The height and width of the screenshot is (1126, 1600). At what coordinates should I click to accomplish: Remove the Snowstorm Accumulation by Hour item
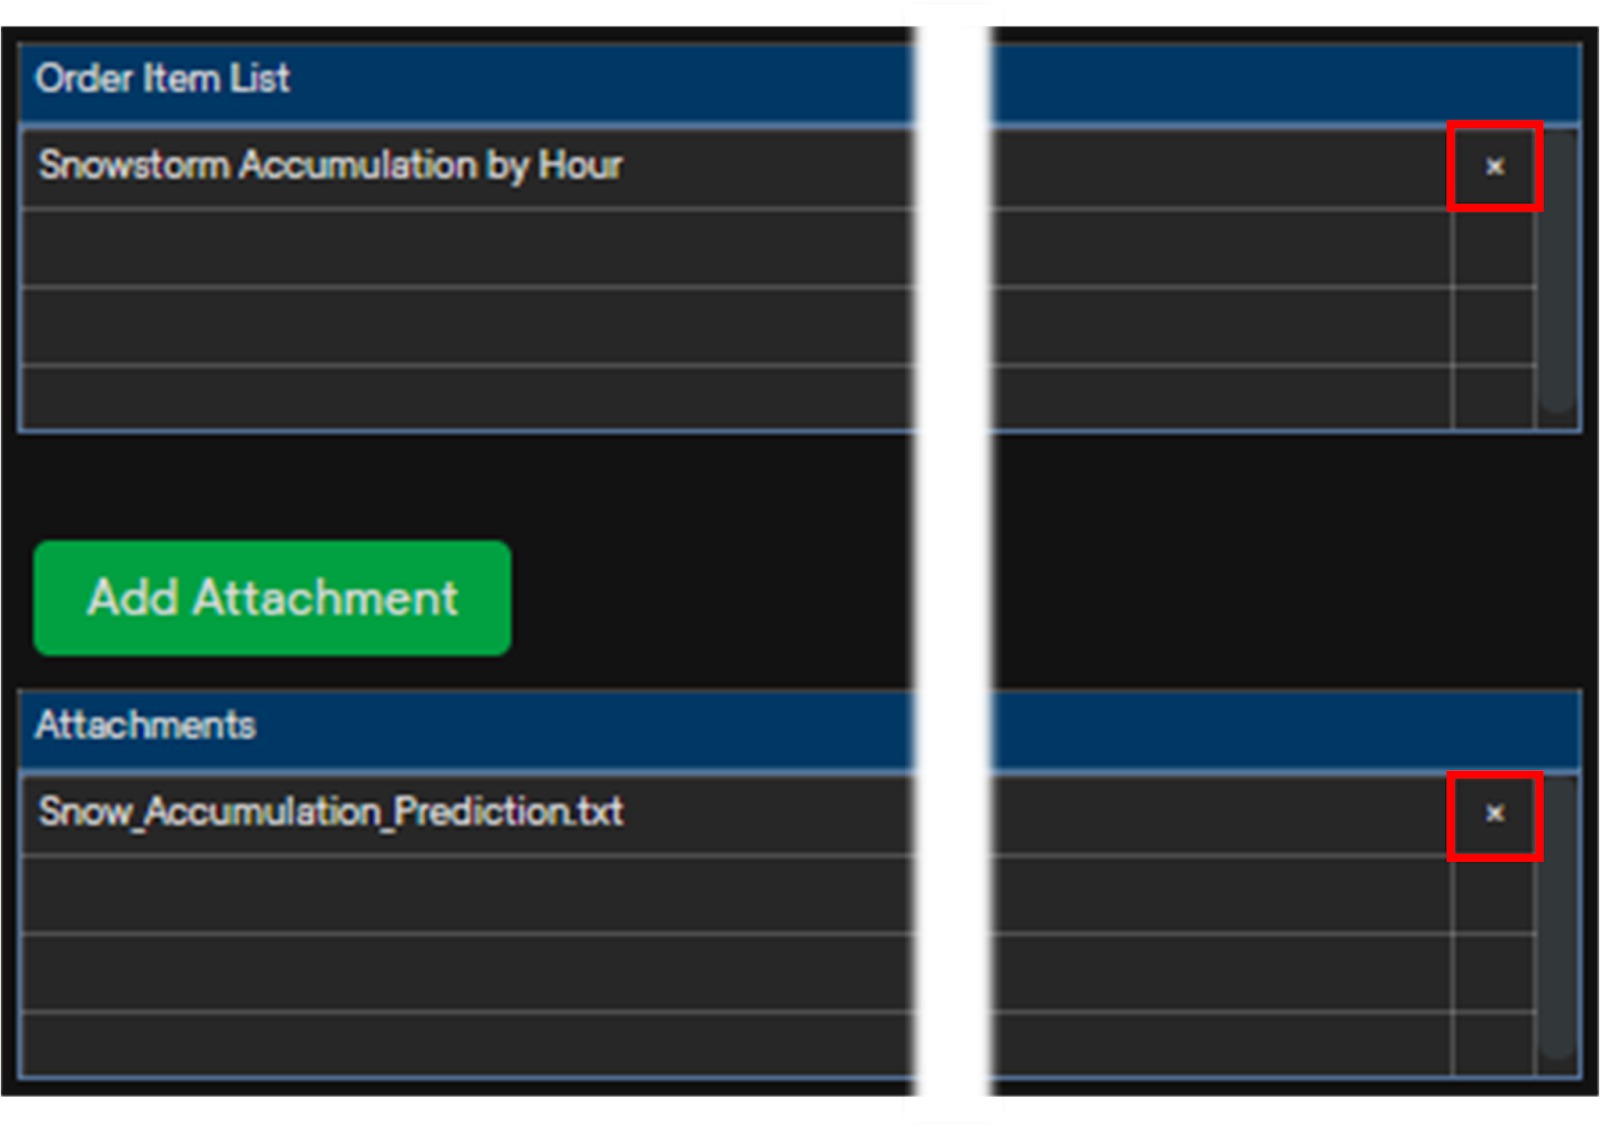pos(1494,167)
